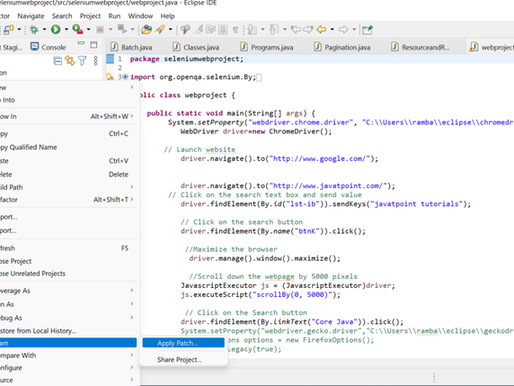Viewport: 514px width, 386px height.
Task: Click the "http://www.javatpoint.com/" string in code
Action: [x=329, y=186]
